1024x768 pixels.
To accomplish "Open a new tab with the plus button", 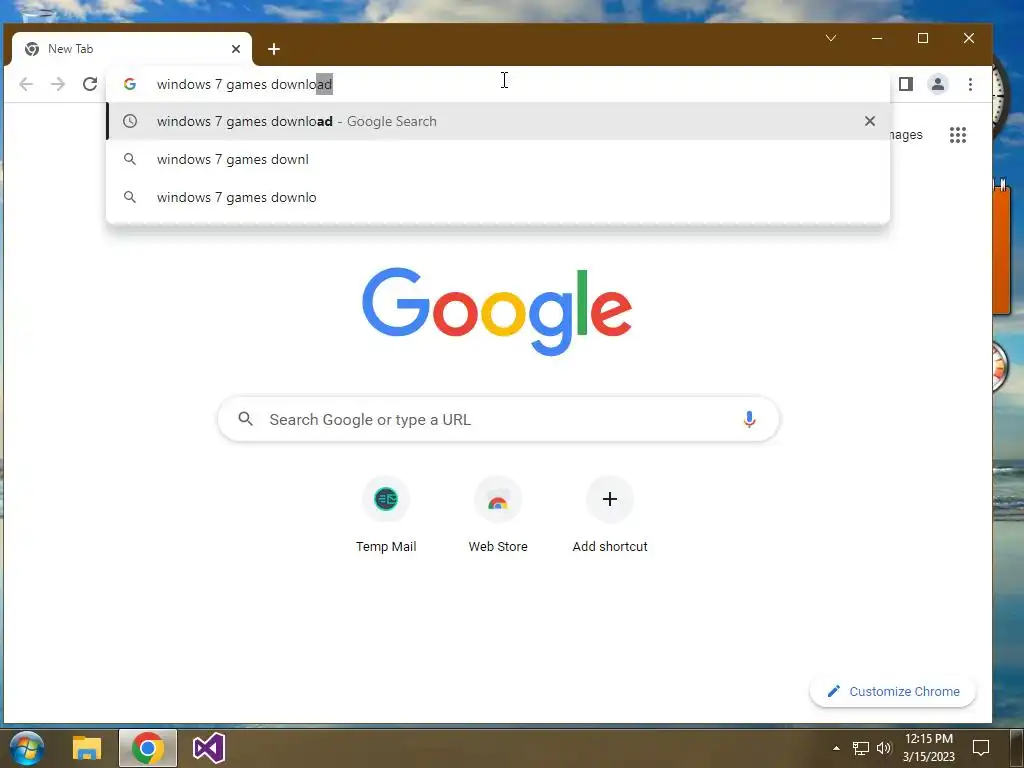I will (274, 49).
